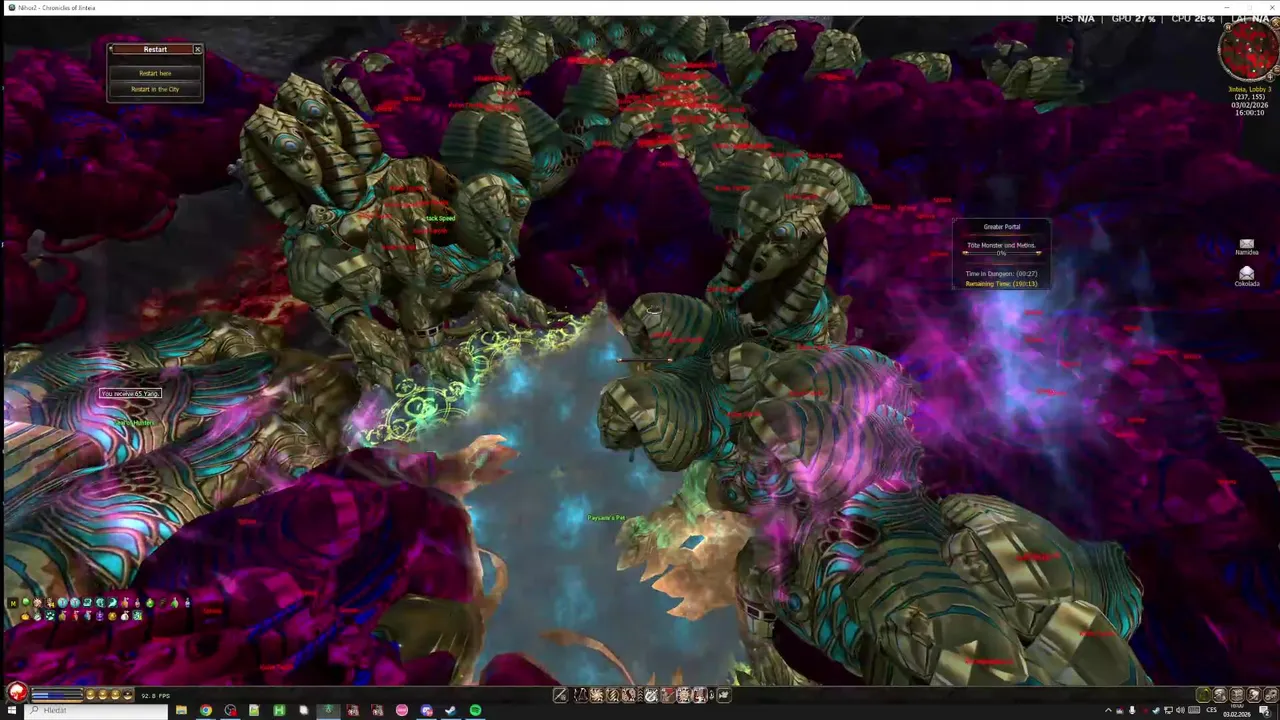
Task: Expand the system tray hidden icons chevron
Action: pyautogui.click(x=1108, y=710)
